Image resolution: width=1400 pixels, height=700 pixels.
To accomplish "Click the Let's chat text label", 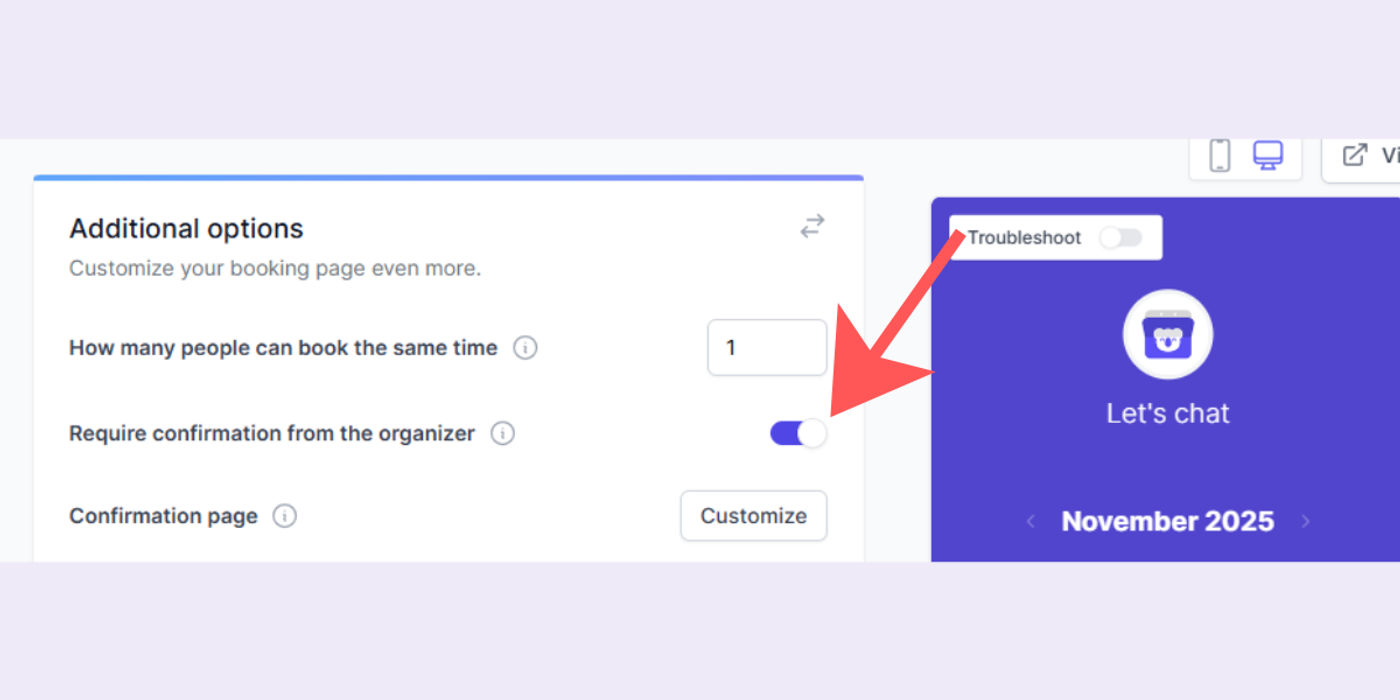I will [x=1167, y=412].
